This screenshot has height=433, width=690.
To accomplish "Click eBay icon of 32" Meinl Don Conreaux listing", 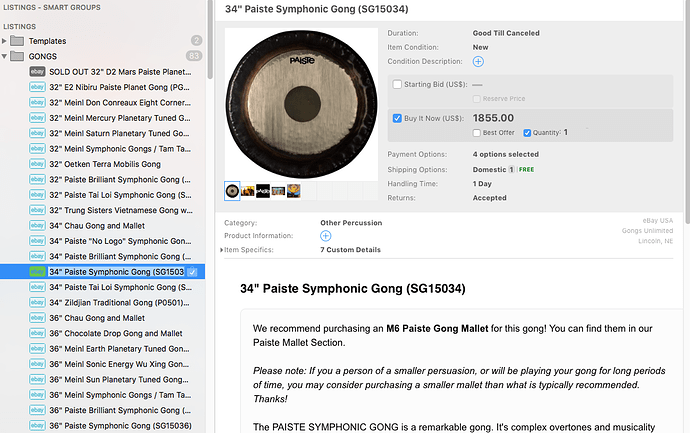I will pos(37,102).
